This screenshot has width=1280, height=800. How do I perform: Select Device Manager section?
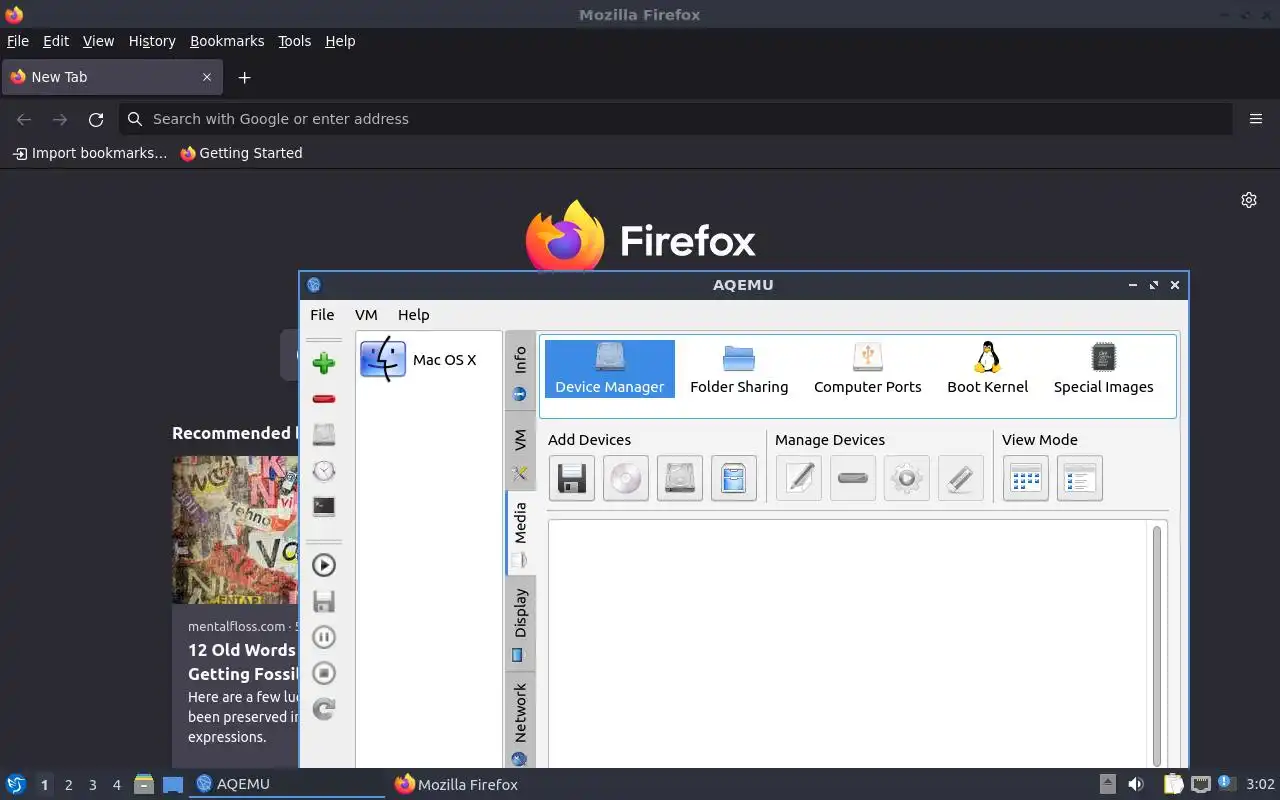point(610,369)
